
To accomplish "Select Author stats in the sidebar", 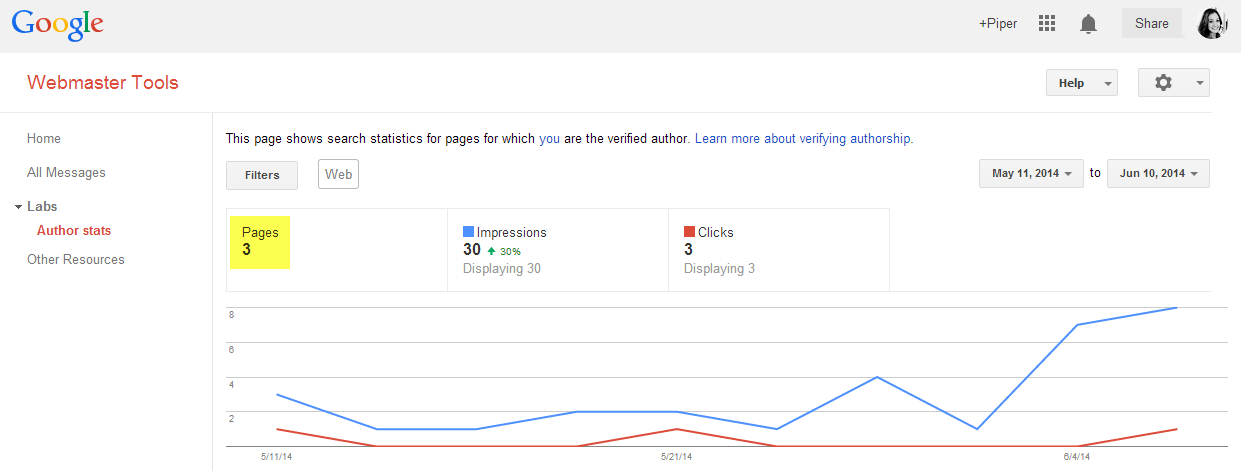I will [74, 231].
